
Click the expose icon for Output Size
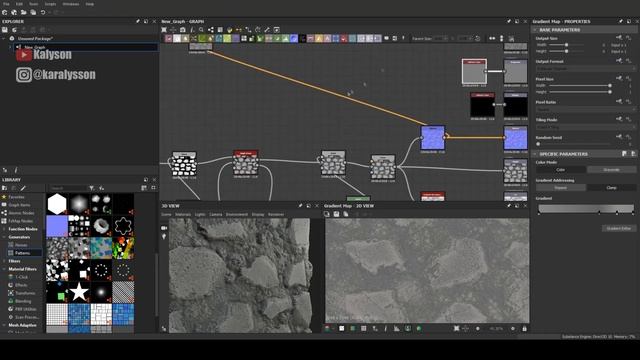(x=619, y=38)
